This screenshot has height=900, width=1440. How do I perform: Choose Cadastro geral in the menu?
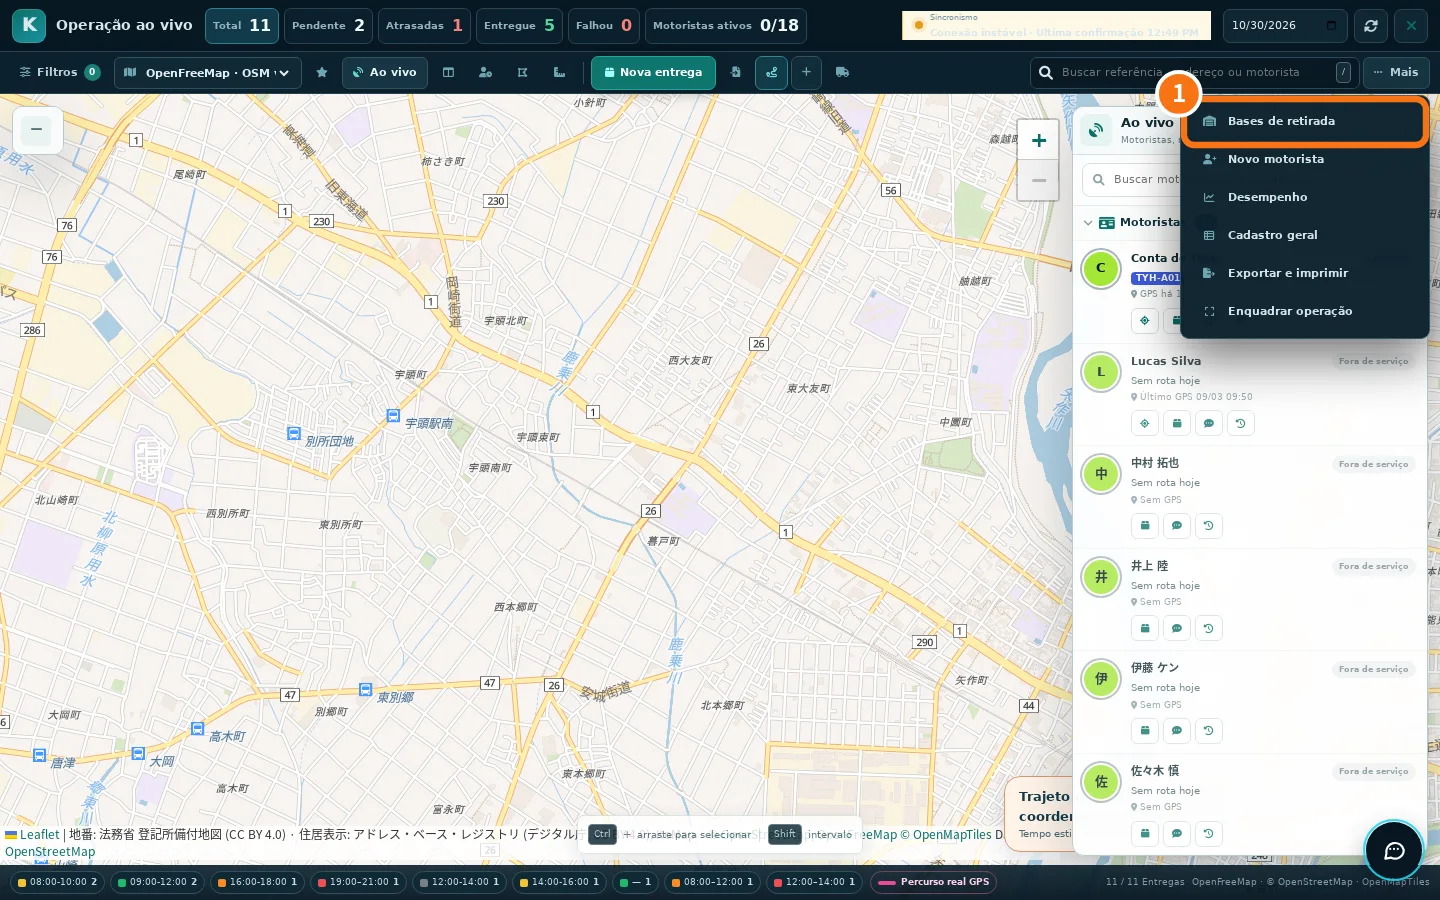click(x=1305, y=235)
